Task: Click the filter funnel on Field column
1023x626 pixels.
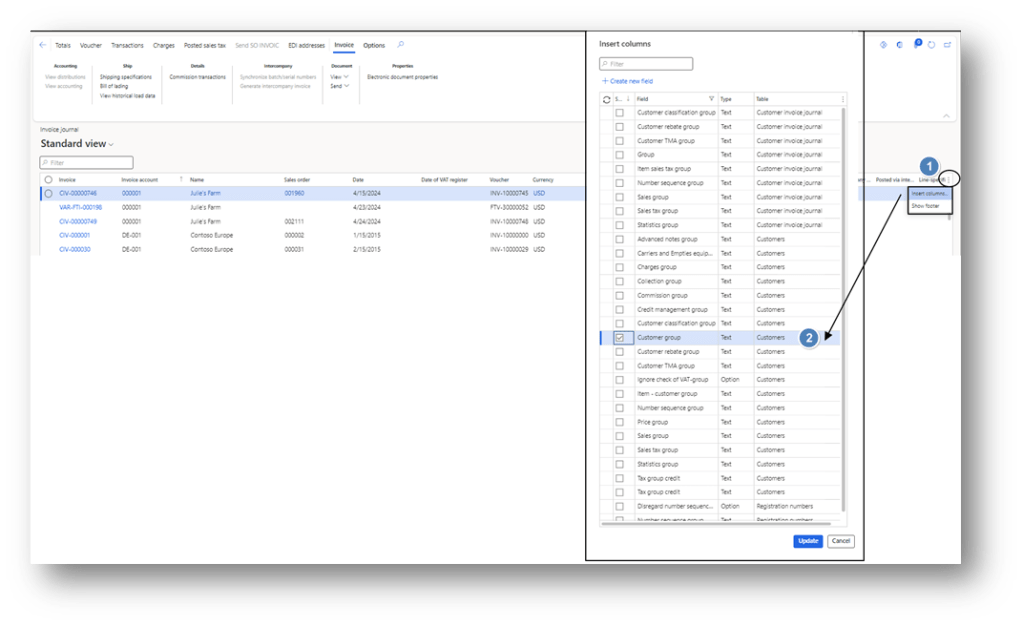Action: point(711,99)
